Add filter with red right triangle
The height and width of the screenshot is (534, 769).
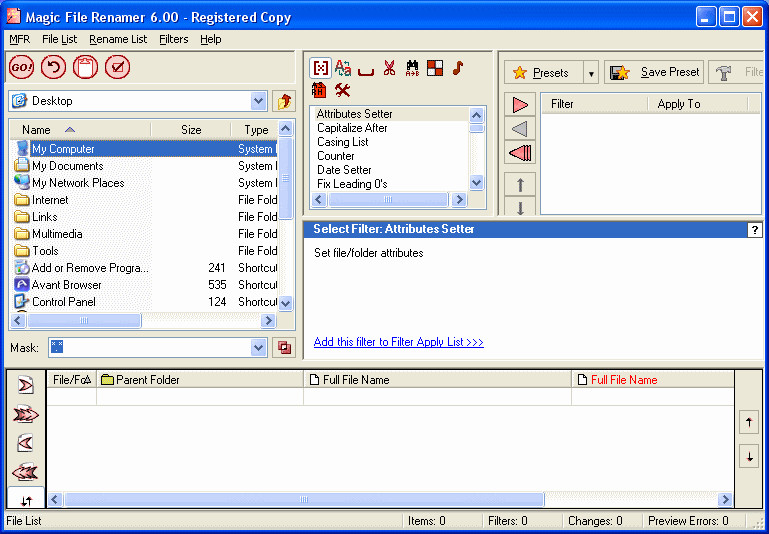(x=520, y=104)
